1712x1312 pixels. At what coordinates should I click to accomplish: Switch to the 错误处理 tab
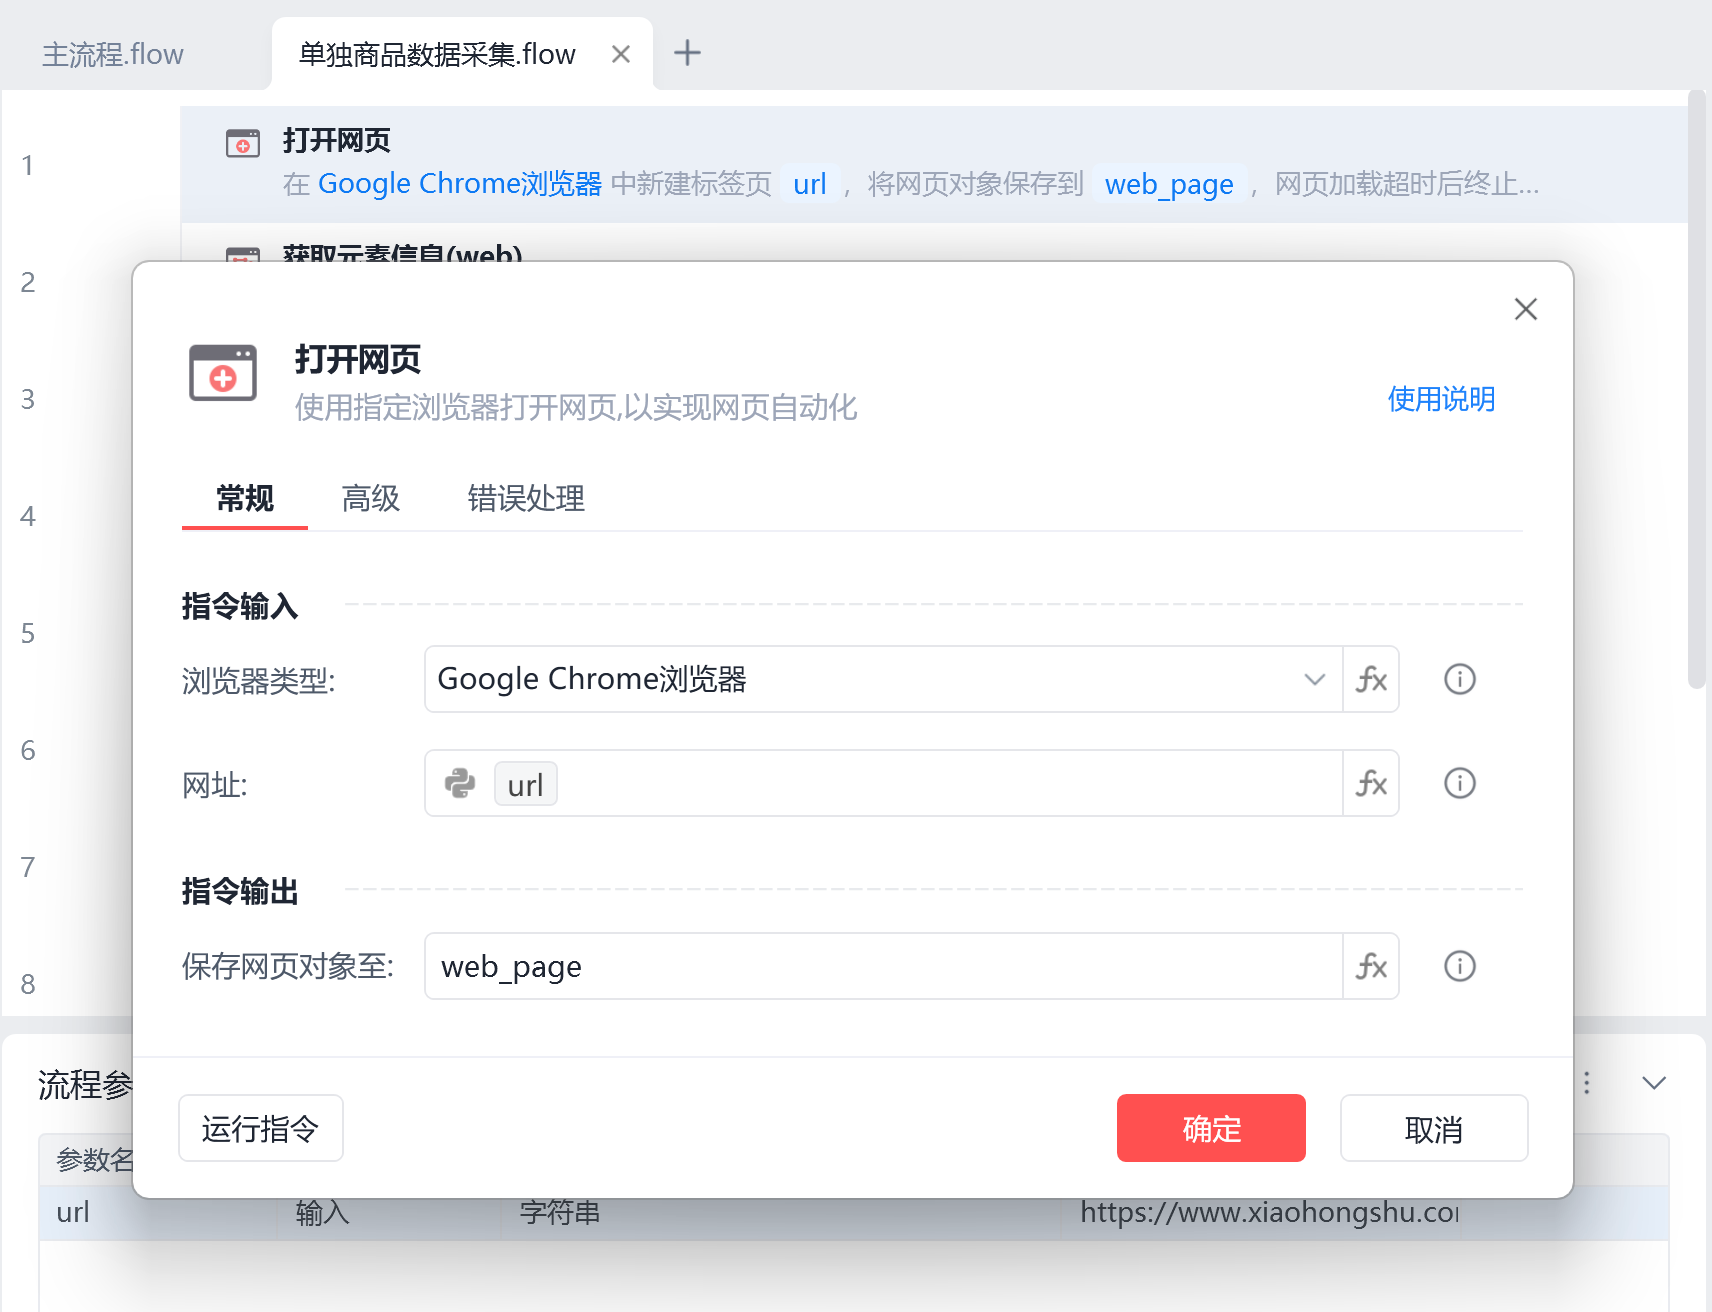coord(525,499)
